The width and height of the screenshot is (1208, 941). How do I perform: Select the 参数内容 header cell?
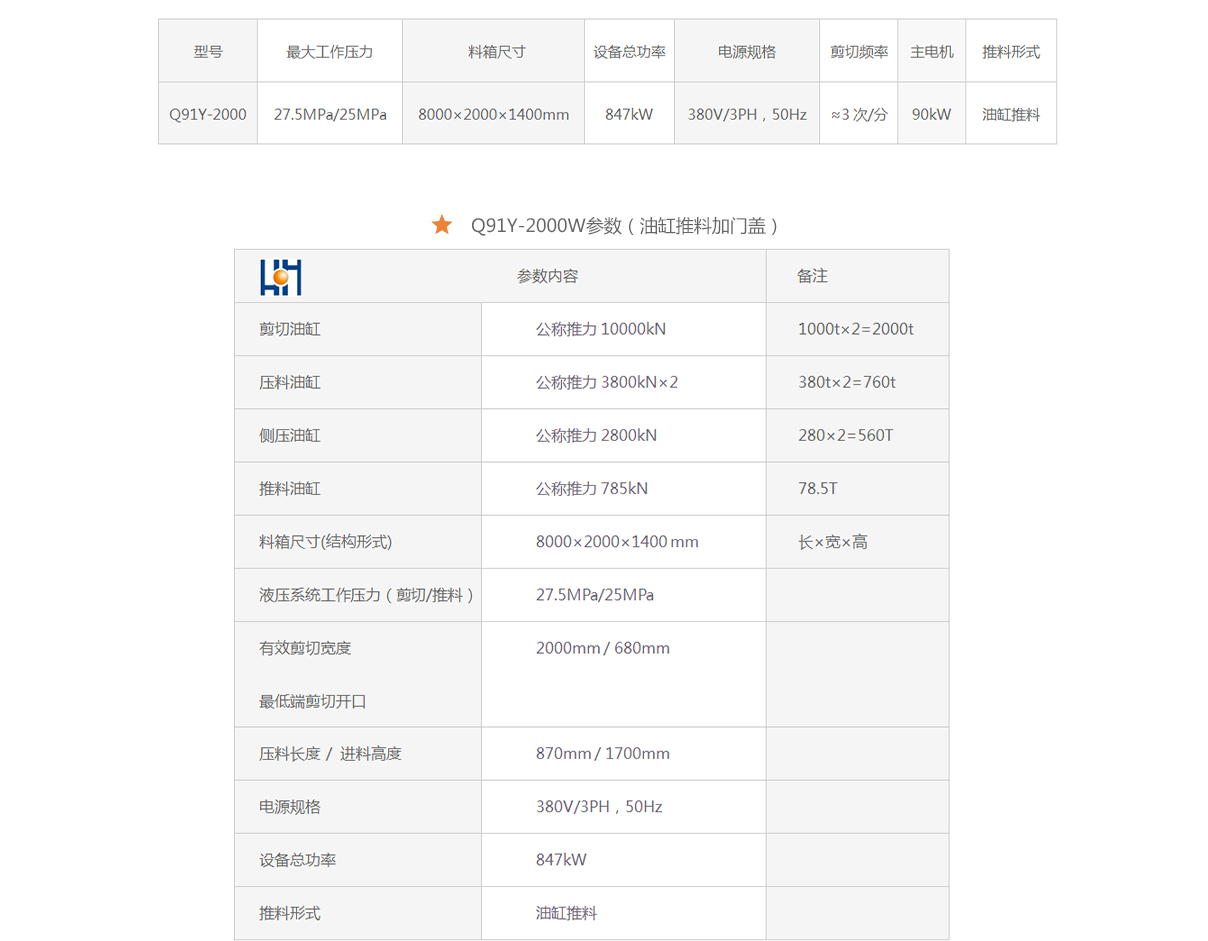547,277
